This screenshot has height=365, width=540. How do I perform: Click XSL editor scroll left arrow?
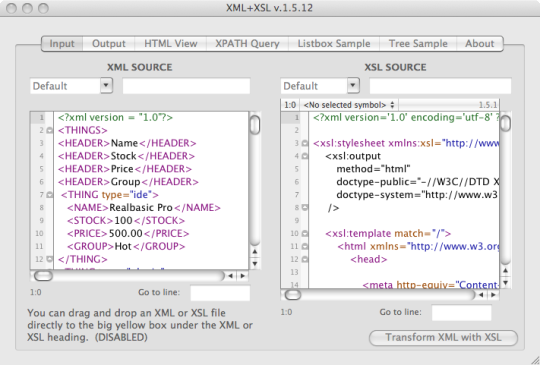pyautogui.click(x=481, y=295)
